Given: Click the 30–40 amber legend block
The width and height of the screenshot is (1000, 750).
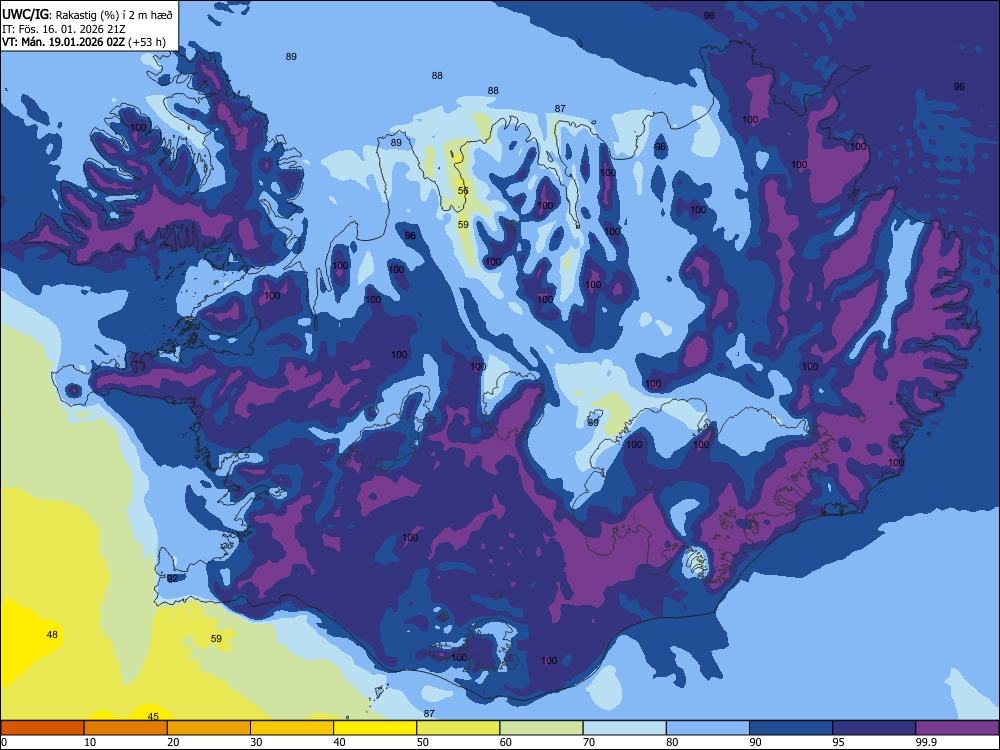Looking at the screenshot, I should point(292,728).
